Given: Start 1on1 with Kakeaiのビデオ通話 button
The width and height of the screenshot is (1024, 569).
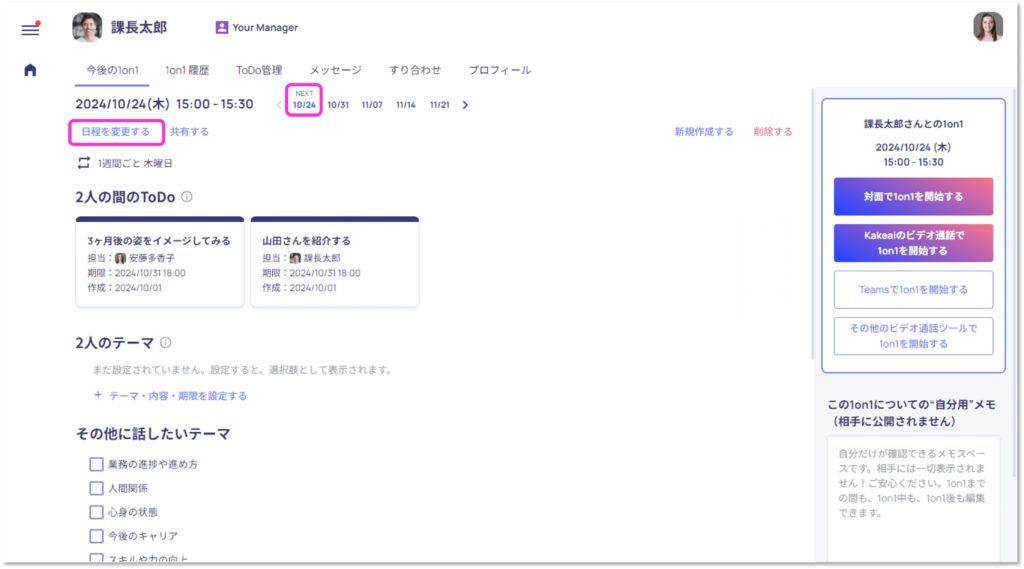Looking at the screenshot, I should coord(914,243).
